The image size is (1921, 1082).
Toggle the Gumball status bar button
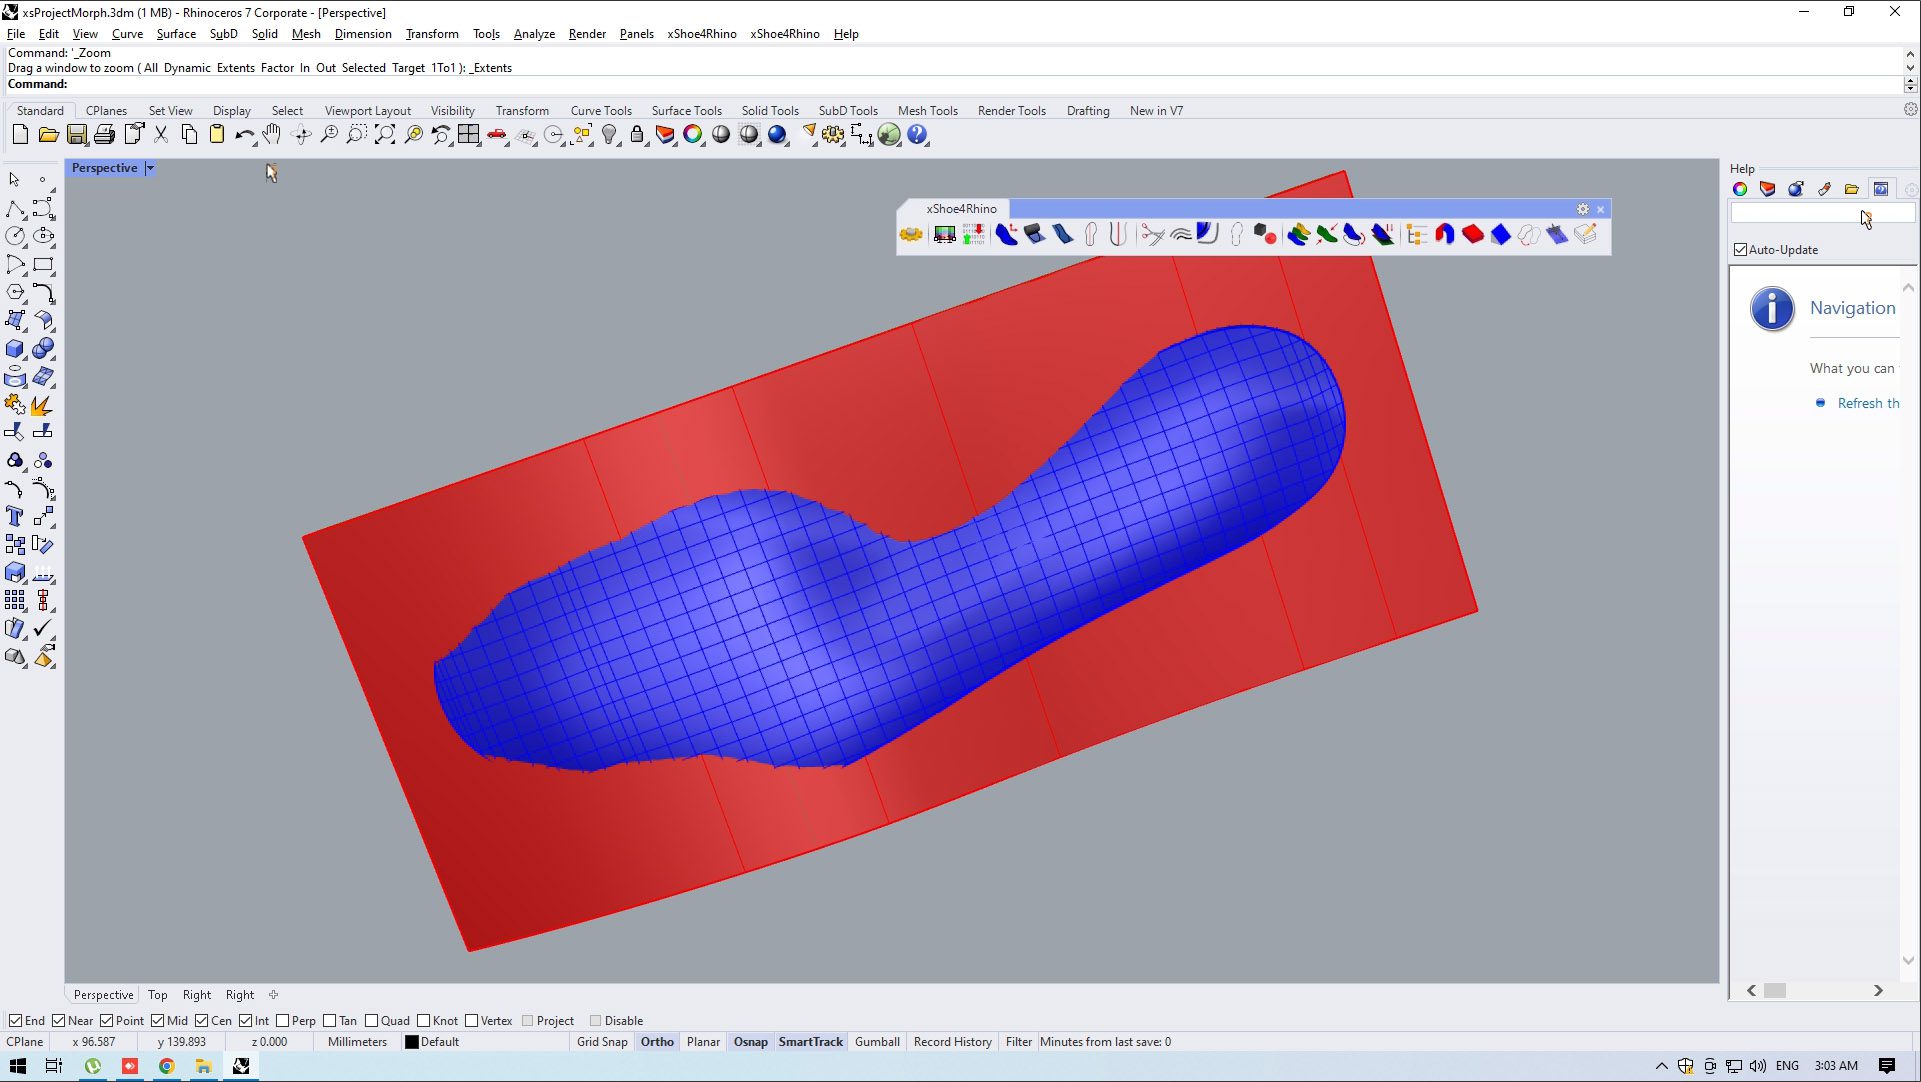tap(877, 1042)
